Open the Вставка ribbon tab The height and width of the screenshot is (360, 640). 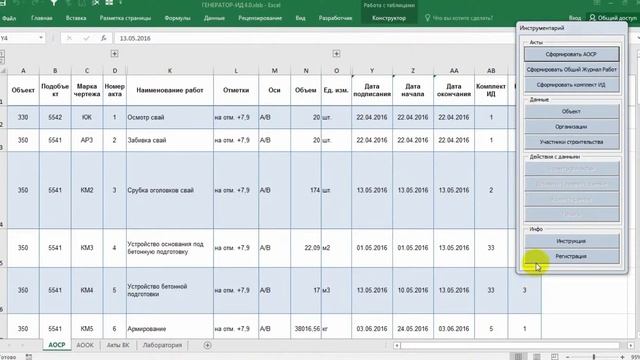[76, 18]
